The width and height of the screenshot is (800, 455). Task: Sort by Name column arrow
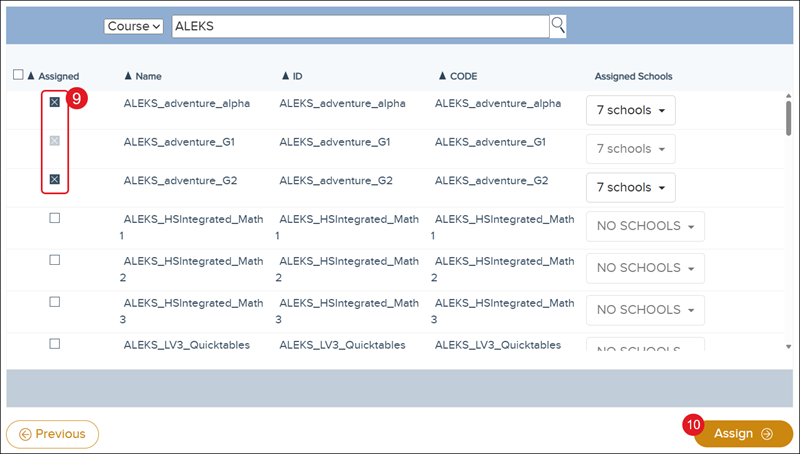tap(128, 76)
